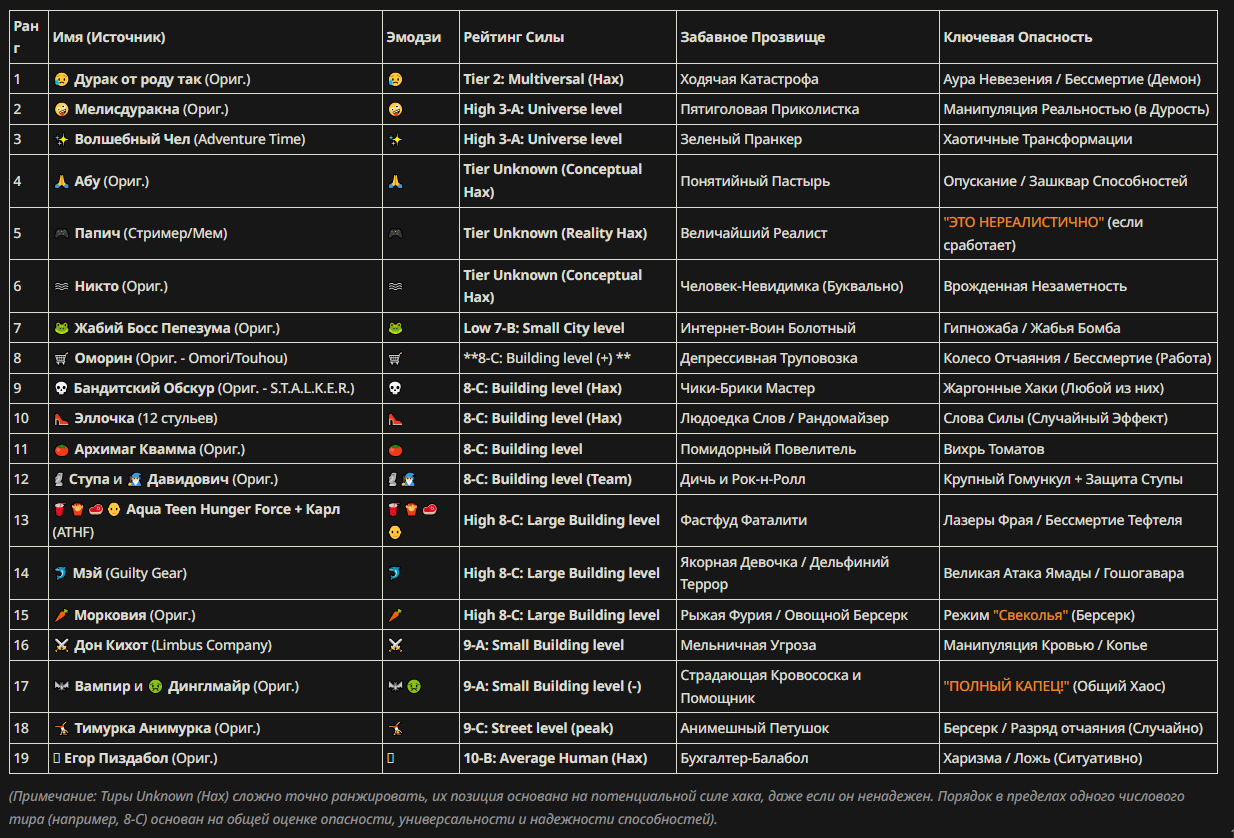Click the nickname "Человек-Невидимка (Буквально)"

tap(792, 286)
